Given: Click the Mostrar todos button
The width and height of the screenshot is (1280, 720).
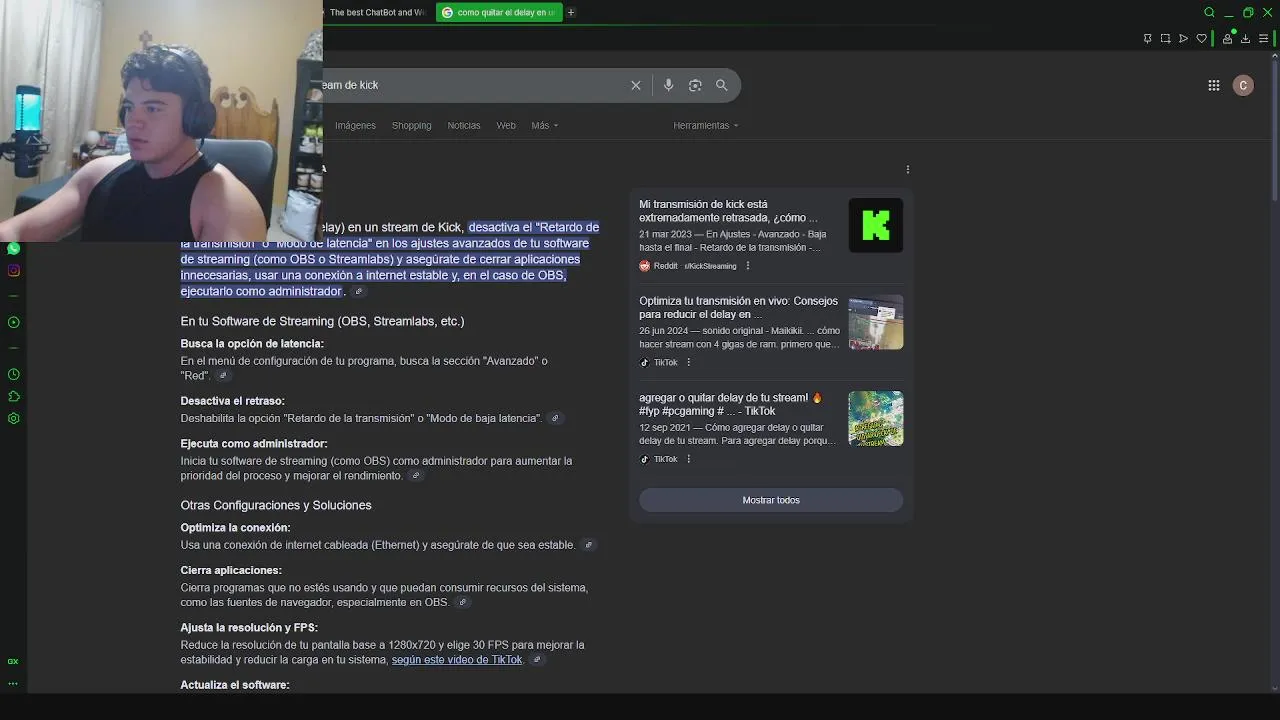Looking at the screenshot, I should pyautogui.click(x=771, y=500).
